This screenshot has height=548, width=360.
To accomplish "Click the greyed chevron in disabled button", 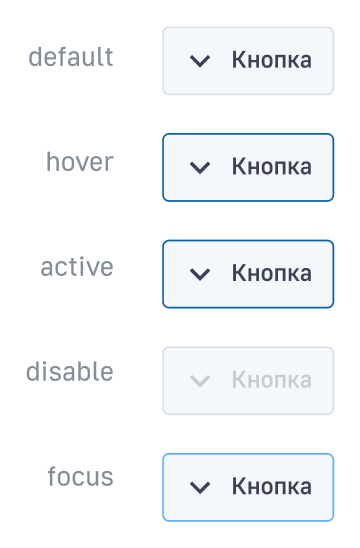I will tap(200, 381).
